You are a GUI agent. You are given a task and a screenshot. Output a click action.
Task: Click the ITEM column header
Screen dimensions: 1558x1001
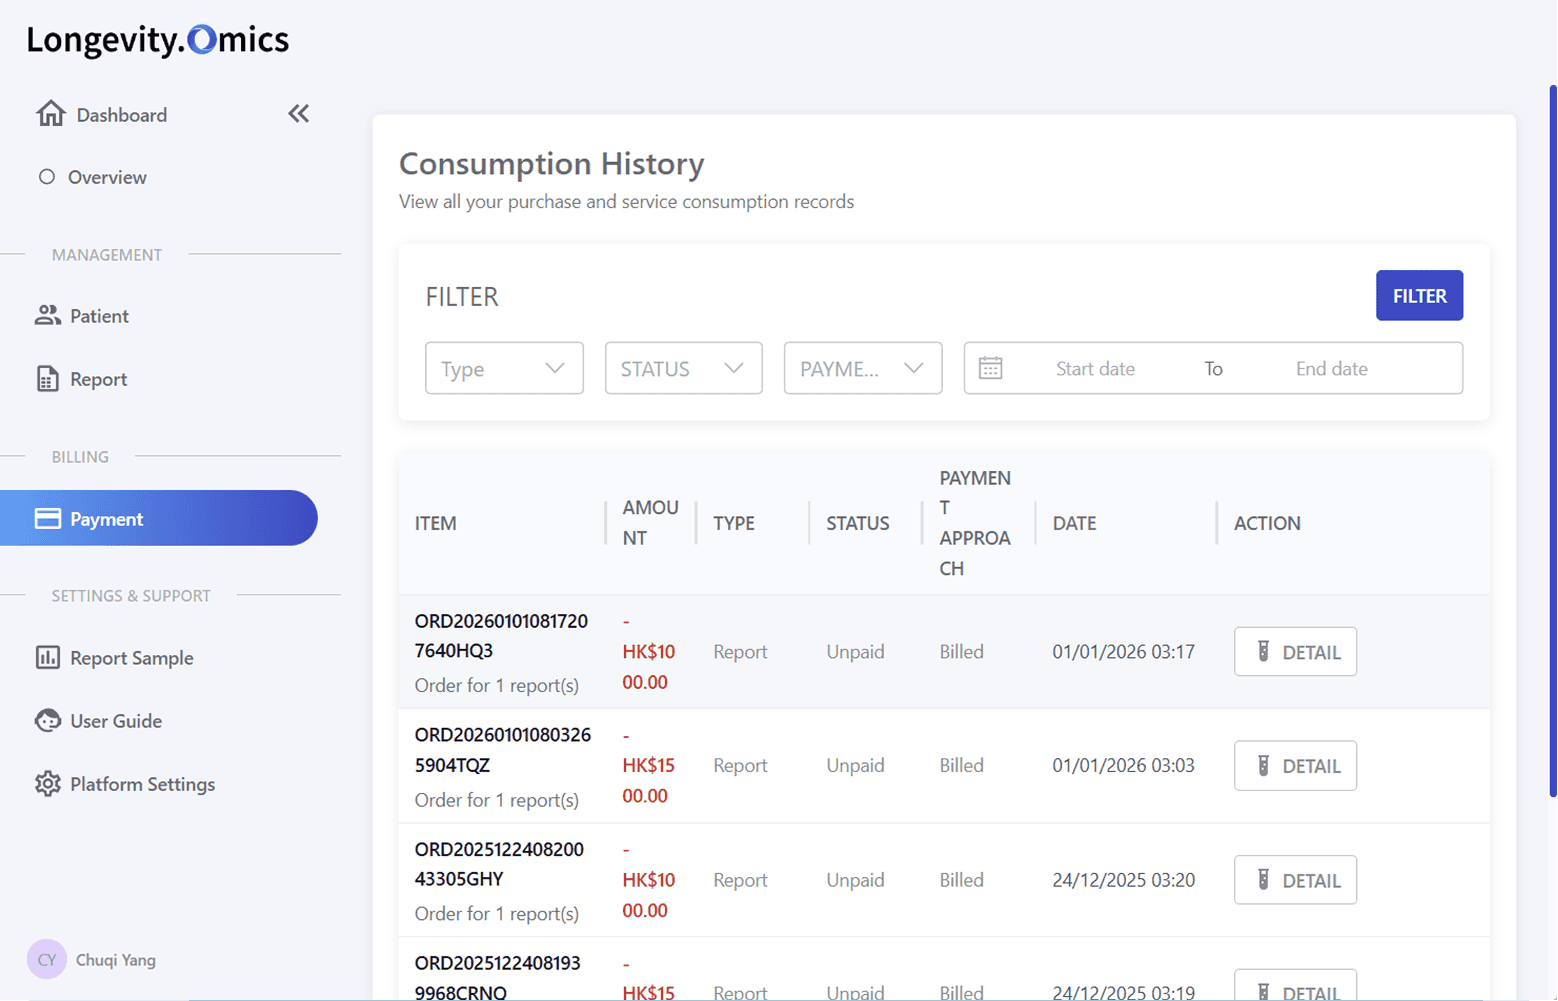click(436, 523)
